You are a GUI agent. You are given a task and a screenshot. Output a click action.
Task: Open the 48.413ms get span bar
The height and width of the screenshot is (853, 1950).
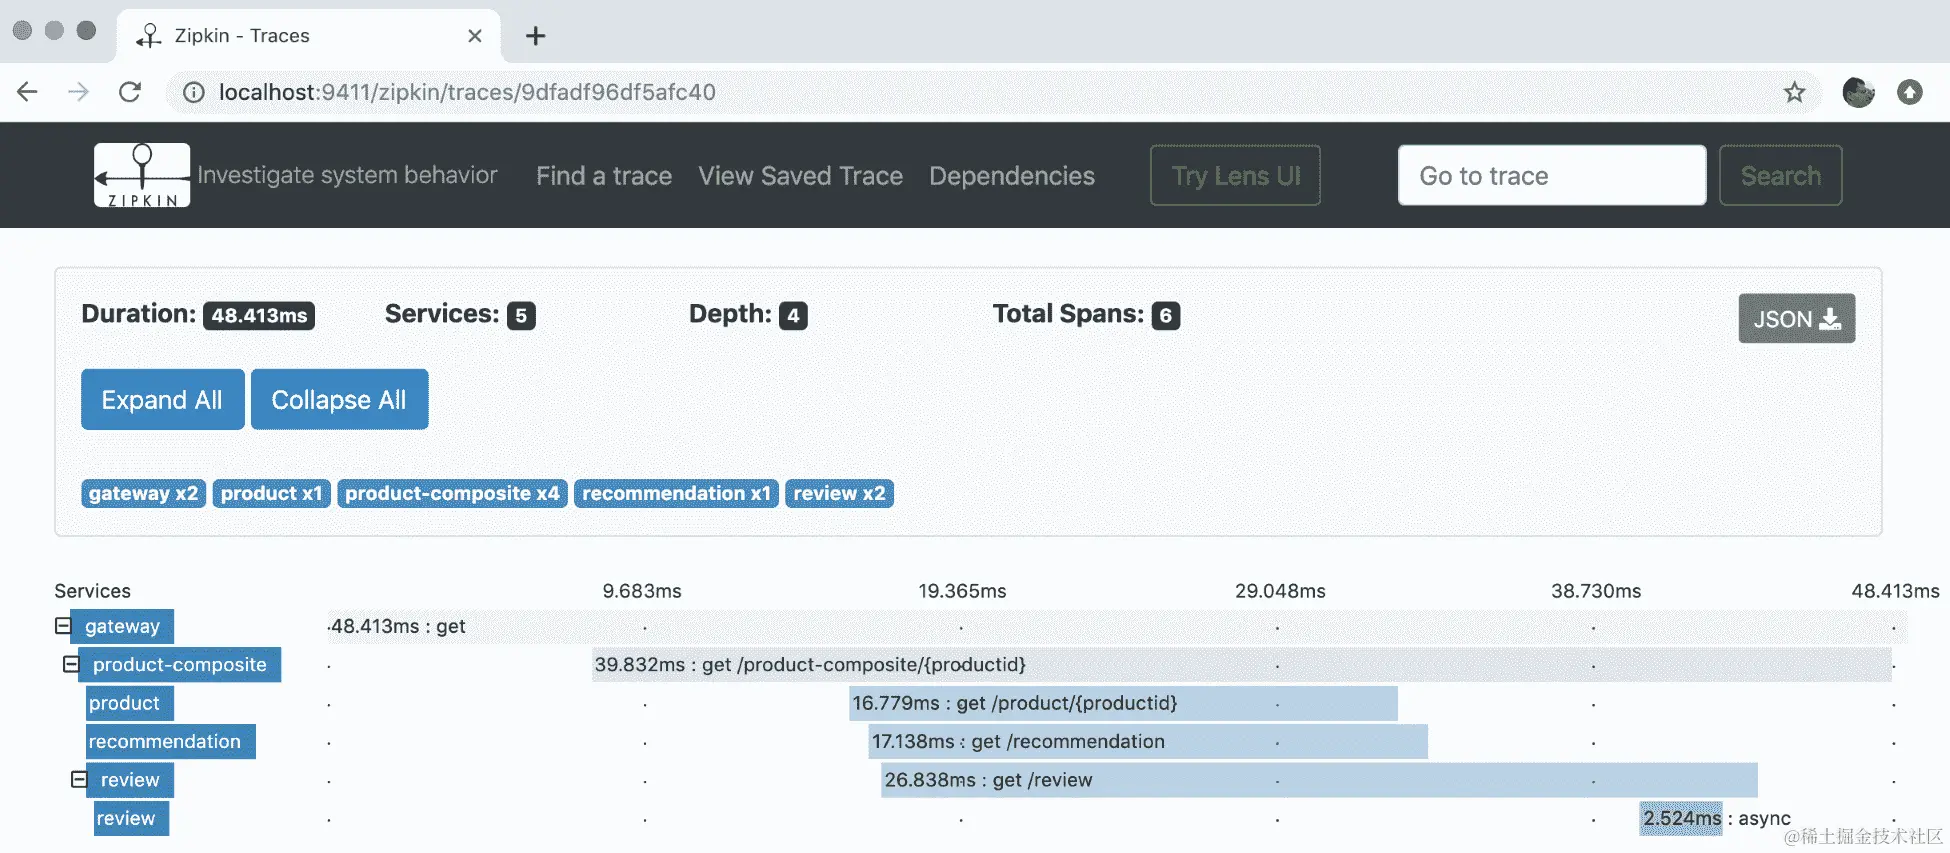click(1117, 626)
